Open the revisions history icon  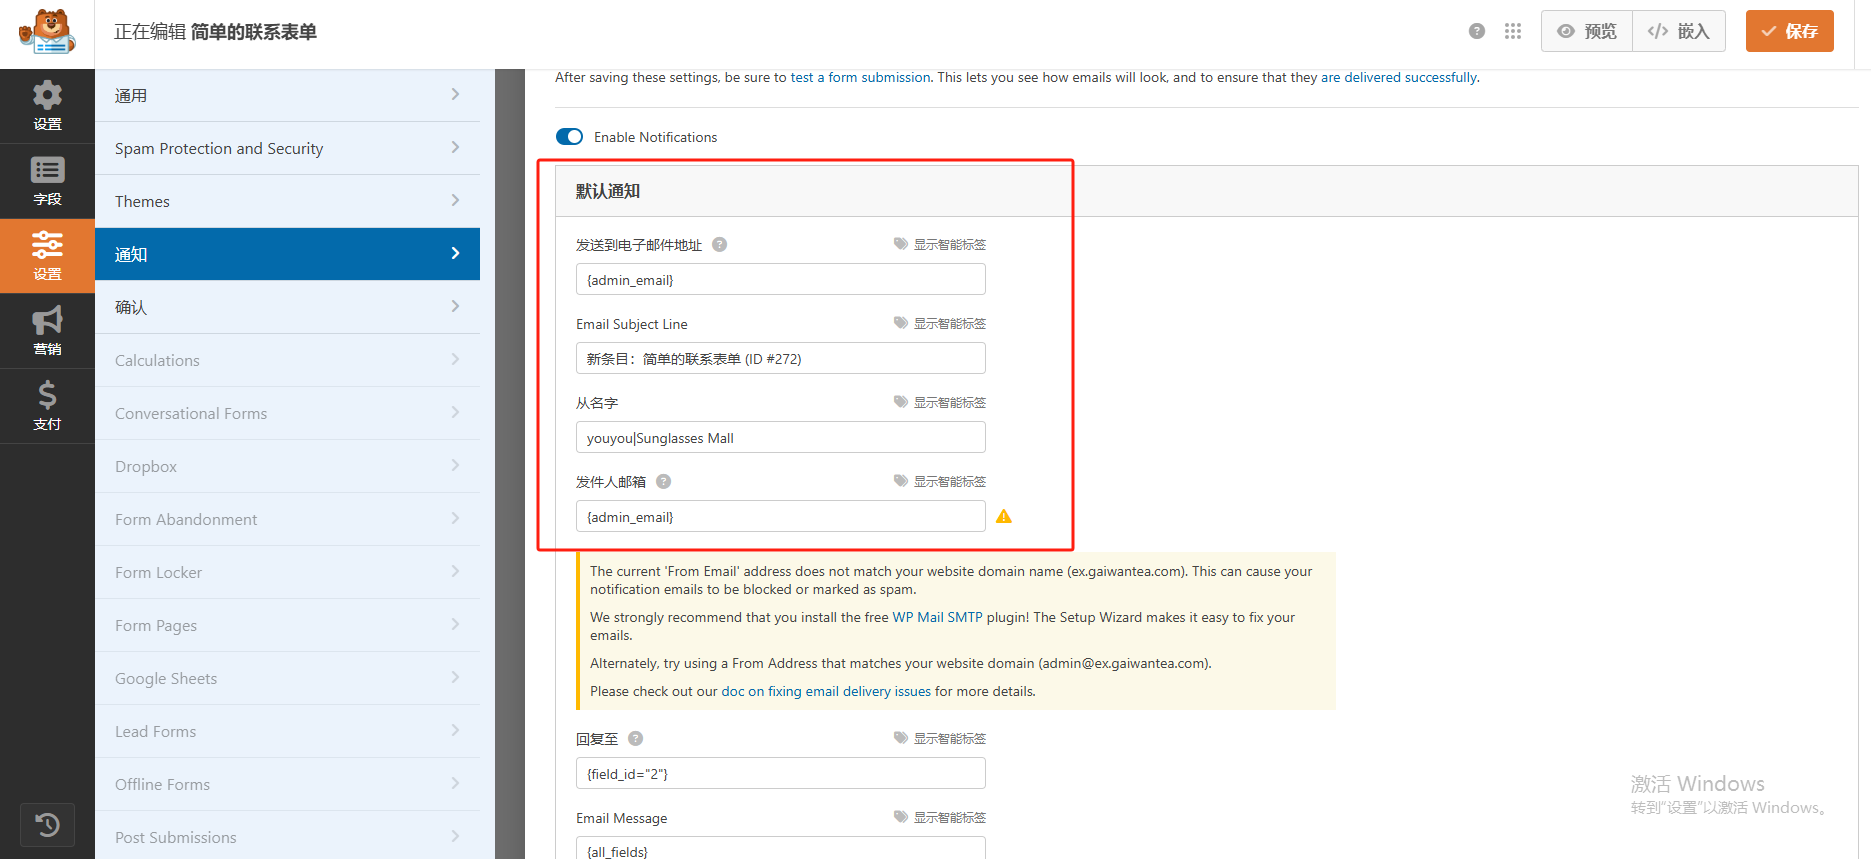pyautogui.click(x=47, y=825)
